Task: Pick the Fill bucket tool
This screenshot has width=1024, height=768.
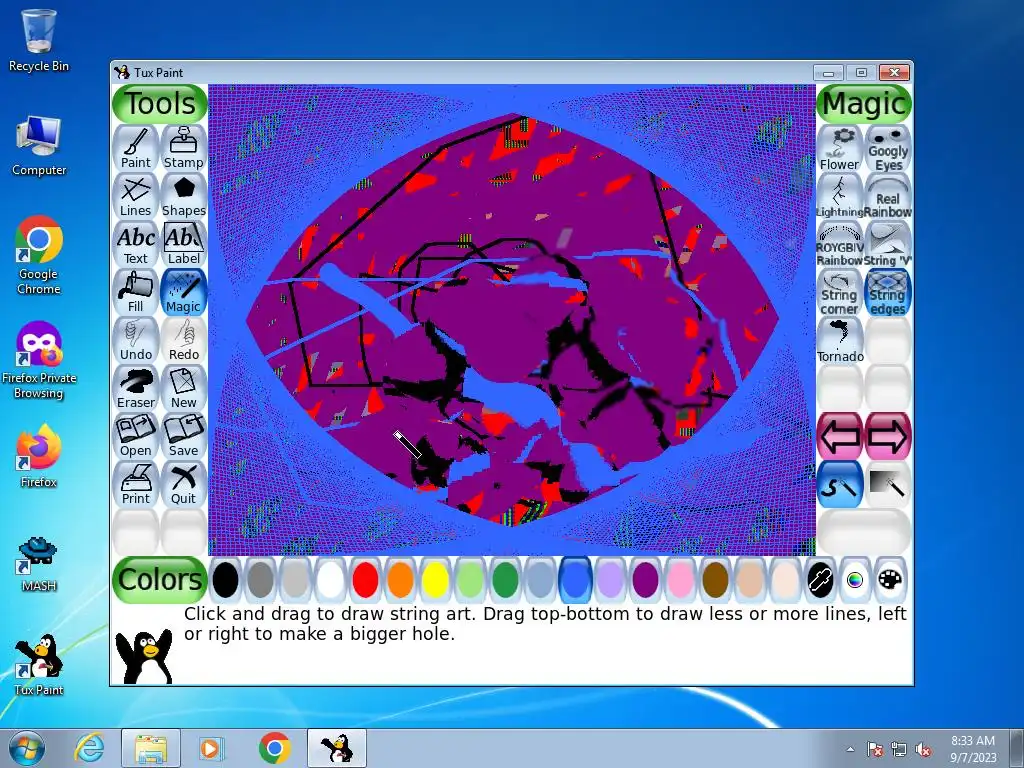Action: click(136, 292)
